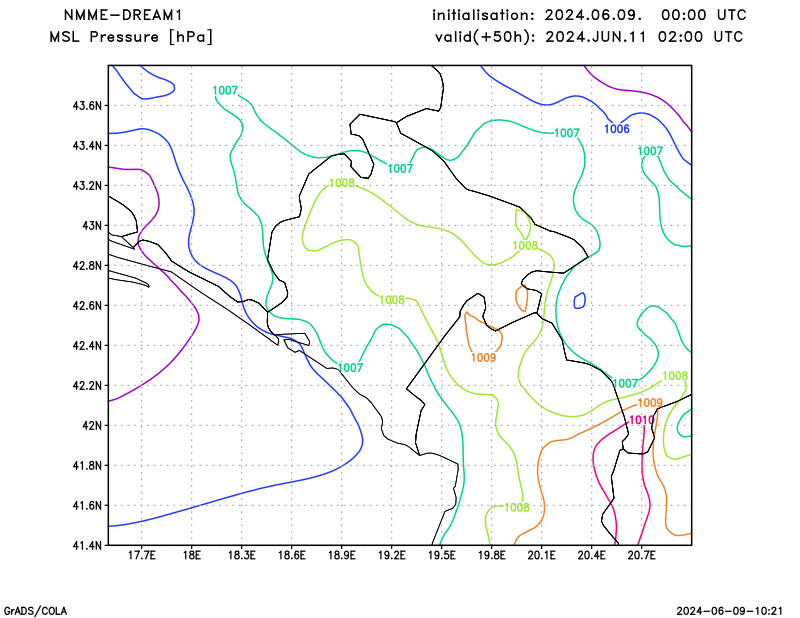Click the 18E longitude axis label
This screenshot has width=800, height=618.
(x=191, y=555)
